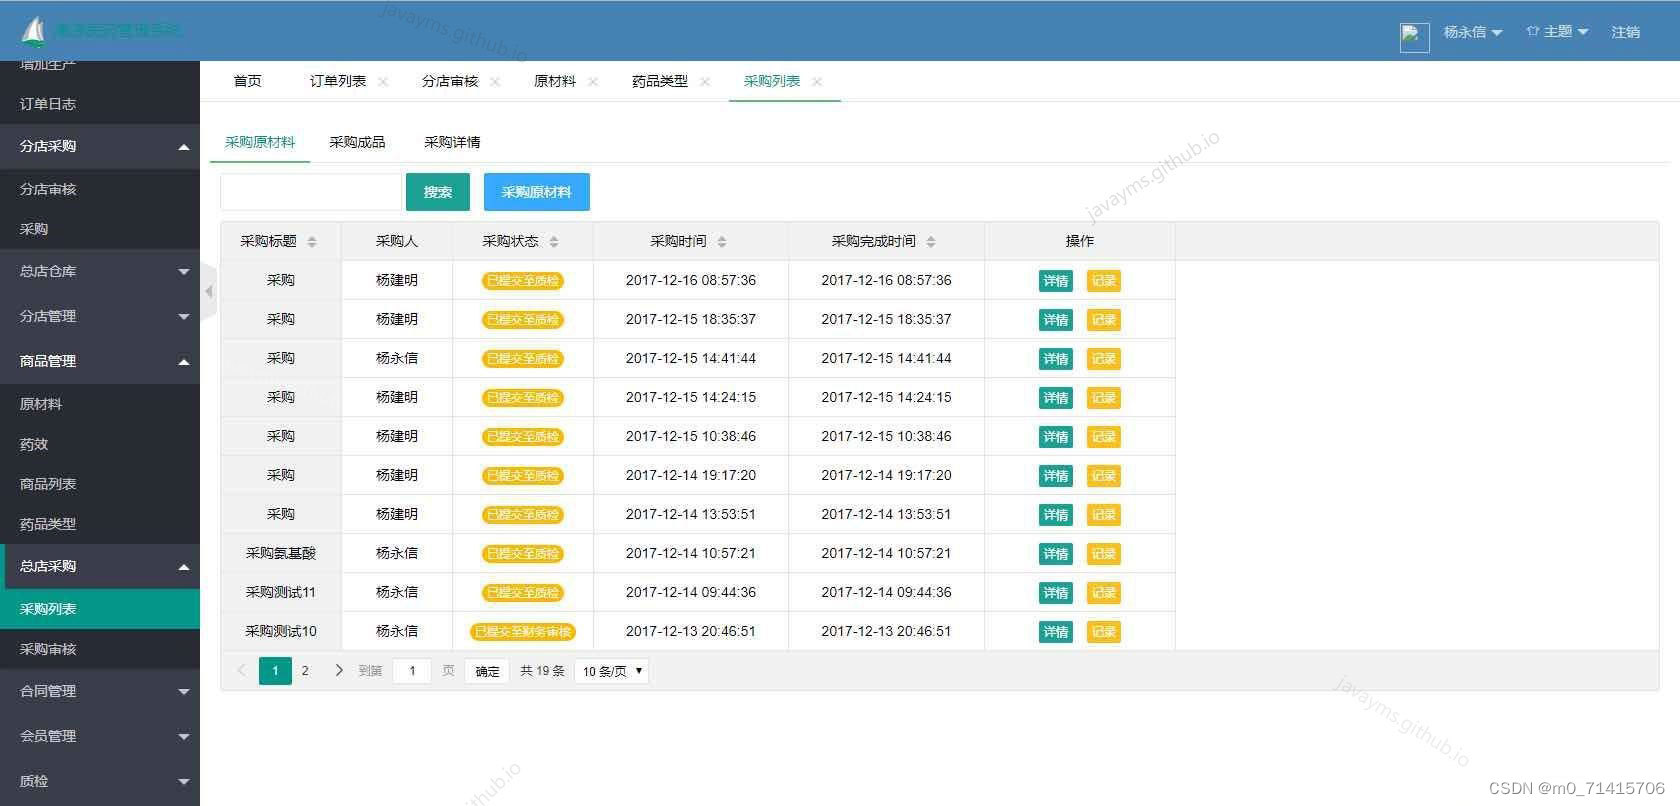Expand 分店管理 sidebar section

100,316
